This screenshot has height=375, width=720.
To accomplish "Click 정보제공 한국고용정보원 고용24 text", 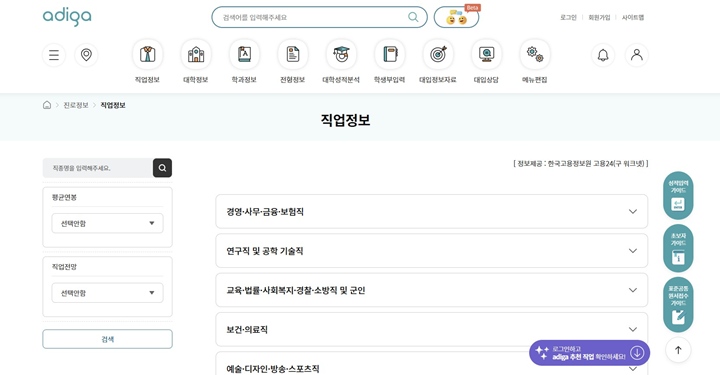I will pyautogui.click(x=581, y=163).
